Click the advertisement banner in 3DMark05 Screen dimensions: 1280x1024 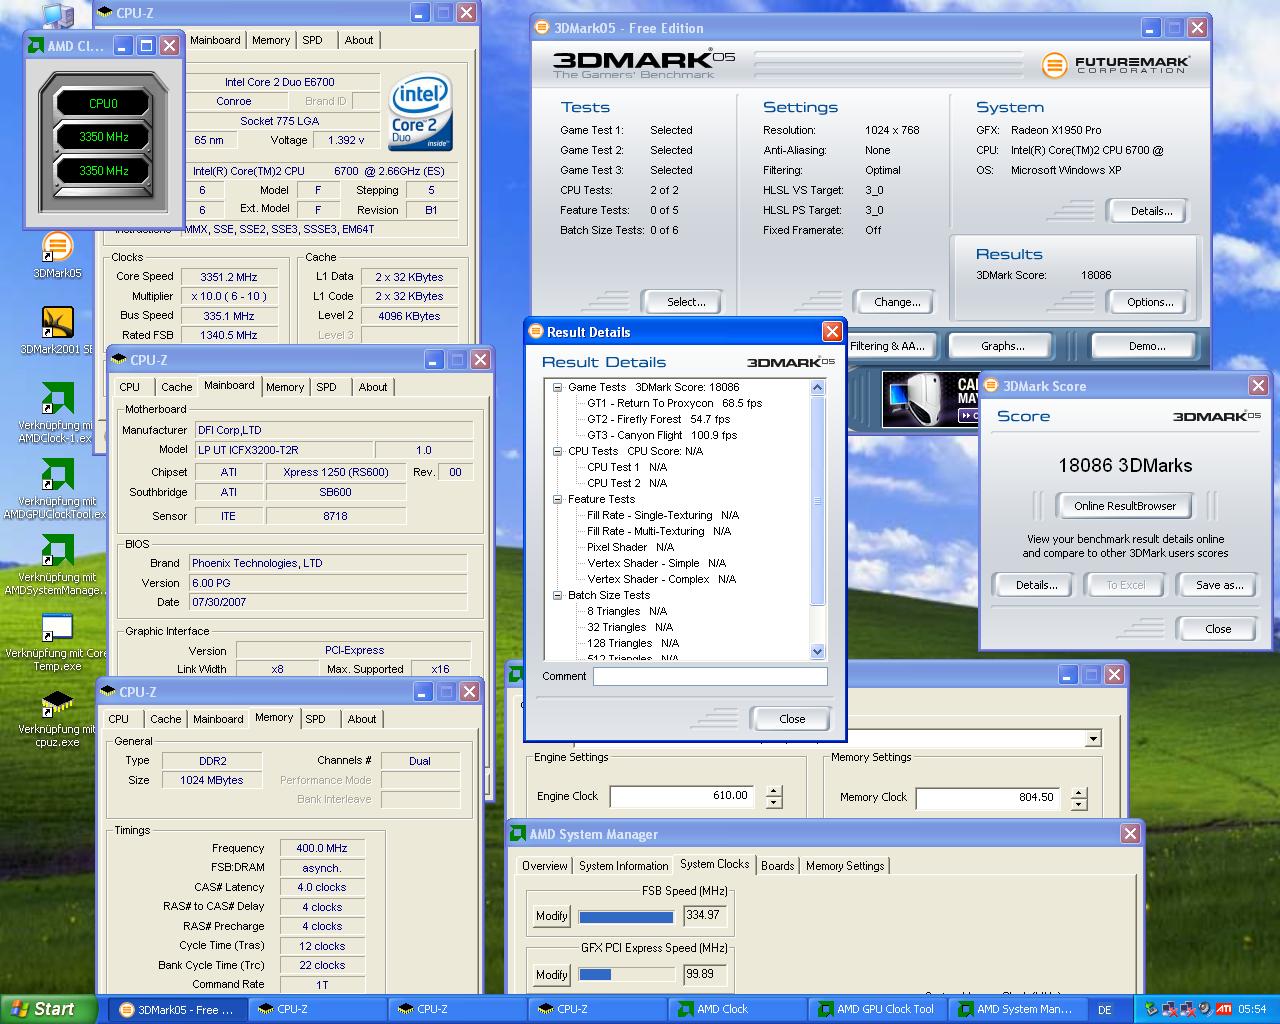(930, 399)
